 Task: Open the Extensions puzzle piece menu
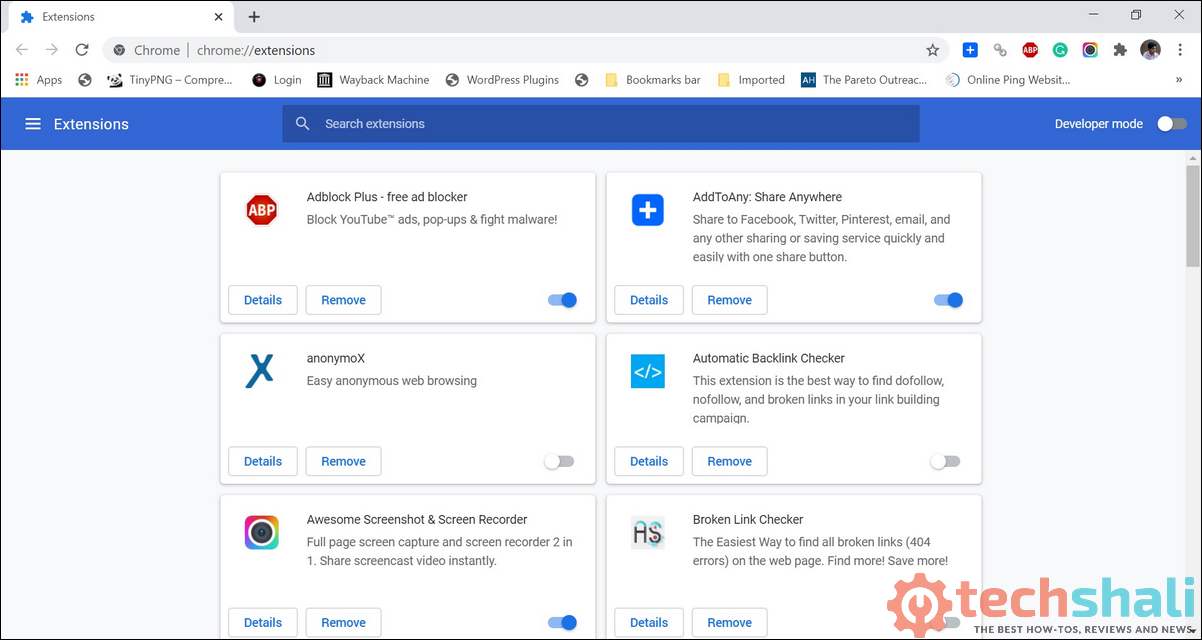coord(1120,50)
